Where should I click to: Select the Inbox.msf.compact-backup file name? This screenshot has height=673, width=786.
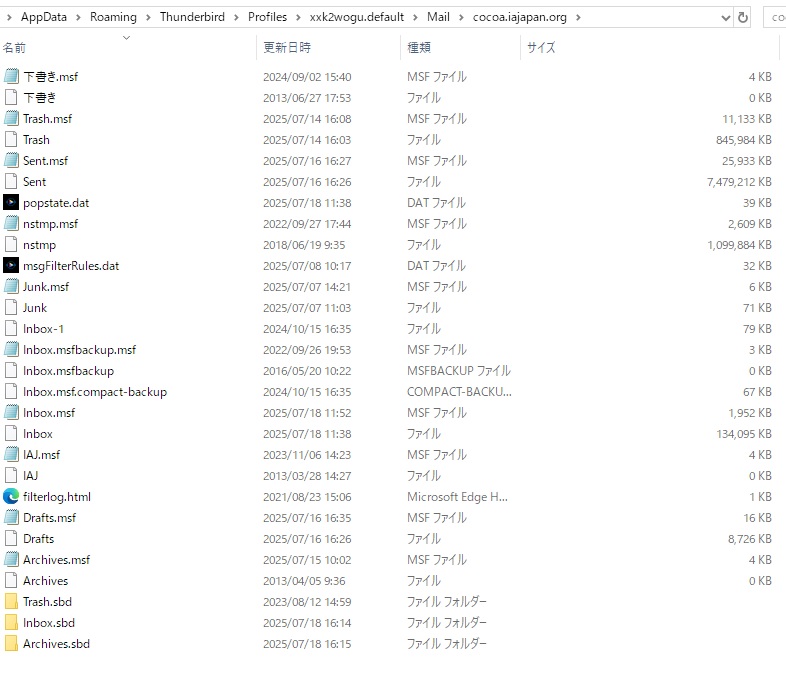95,392
